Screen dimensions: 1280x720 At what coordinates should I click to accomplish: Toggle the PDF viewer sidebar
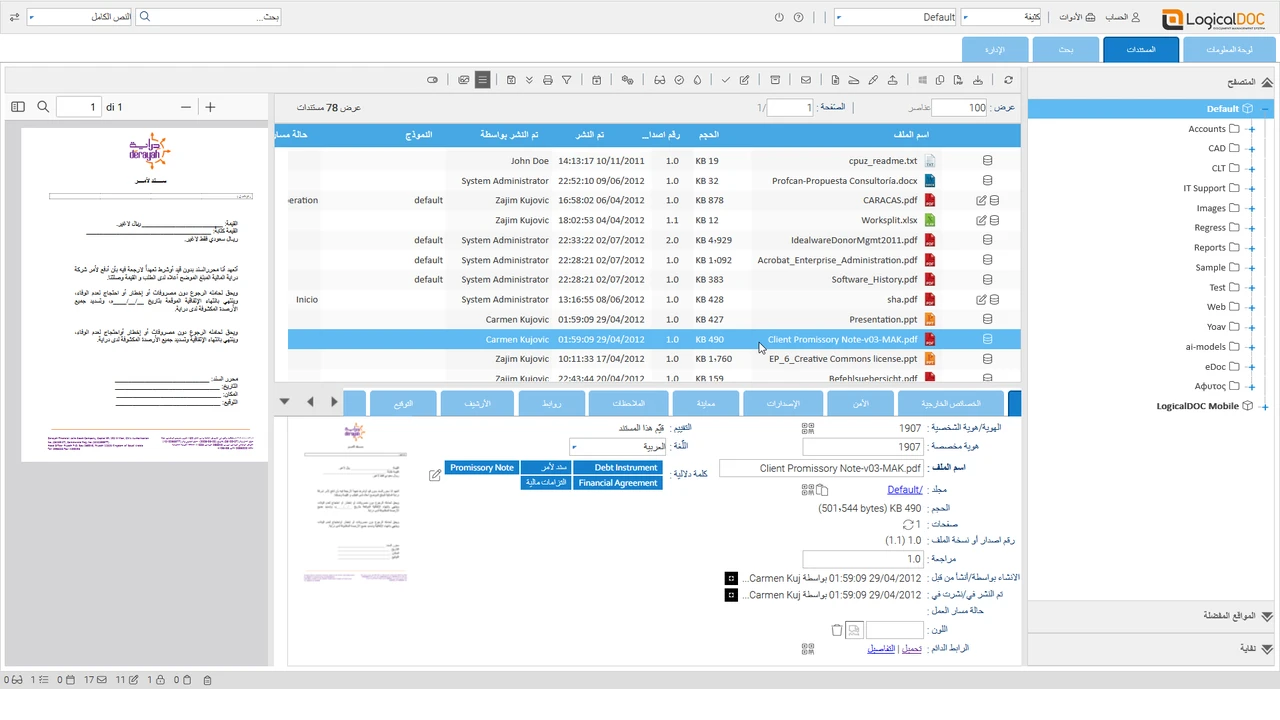pos(18,107)
